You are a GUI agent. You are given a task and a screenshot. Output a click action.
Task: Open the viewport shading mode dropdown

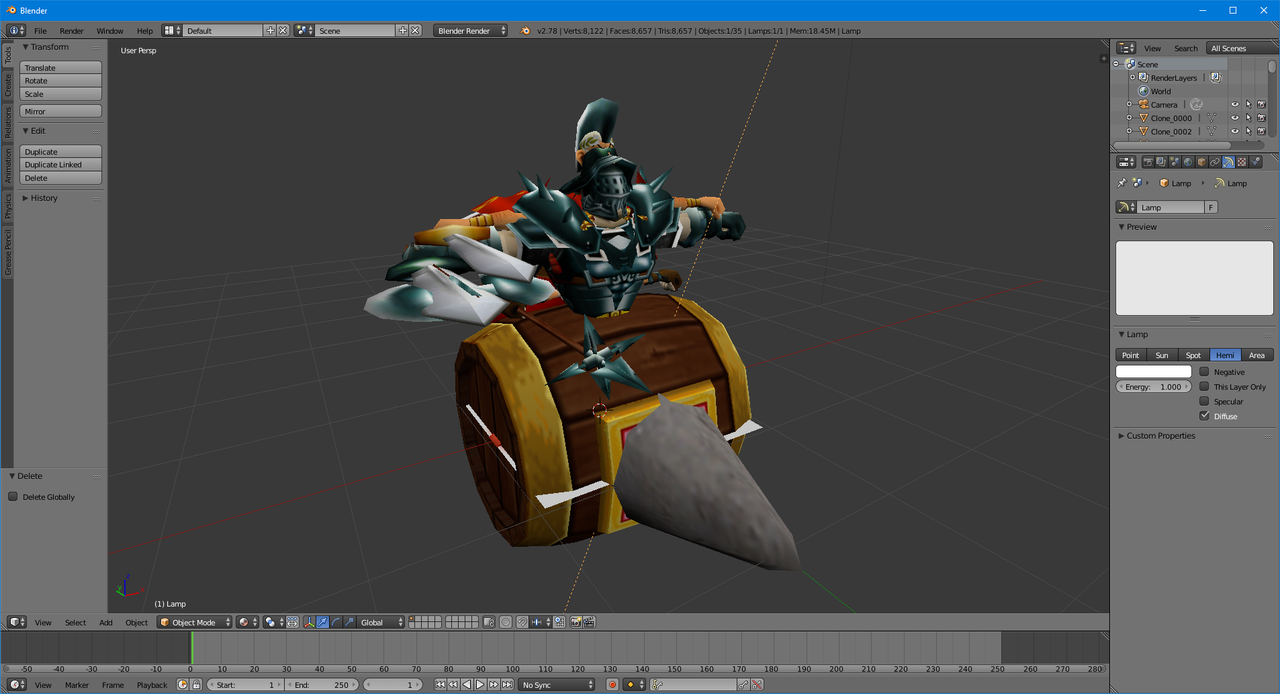pyautogui.click(x=248, y=622)
